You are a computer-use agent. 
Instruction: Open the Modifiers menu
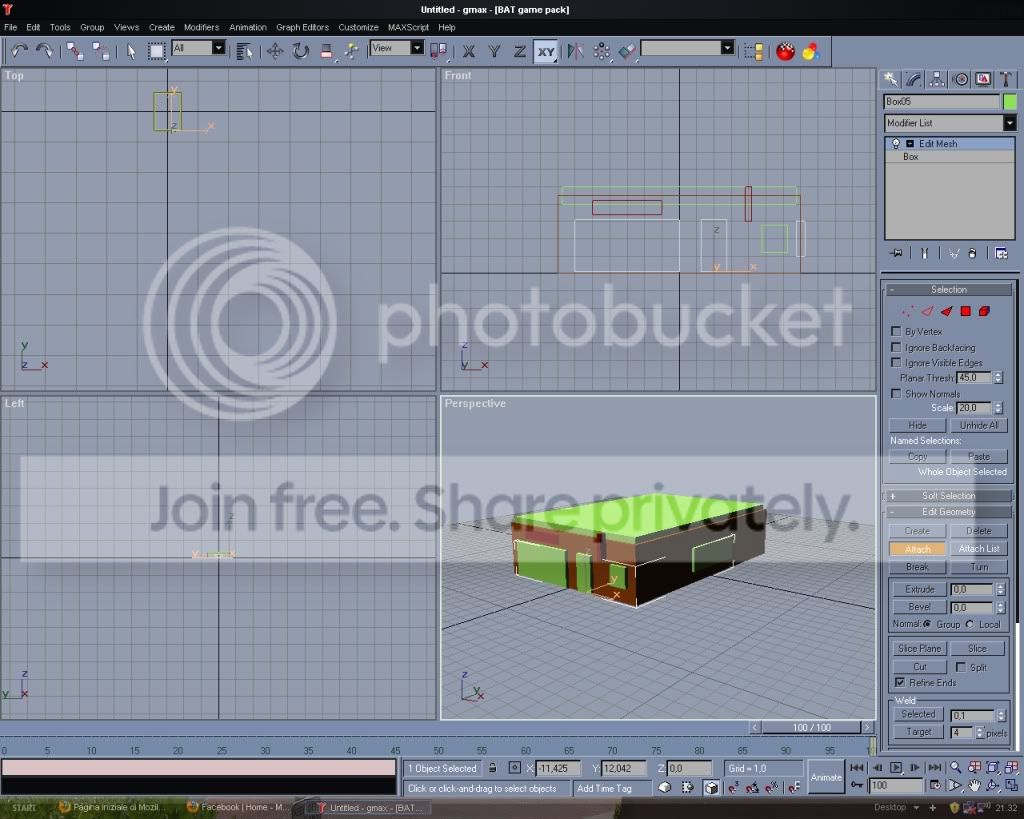[201, 27]
